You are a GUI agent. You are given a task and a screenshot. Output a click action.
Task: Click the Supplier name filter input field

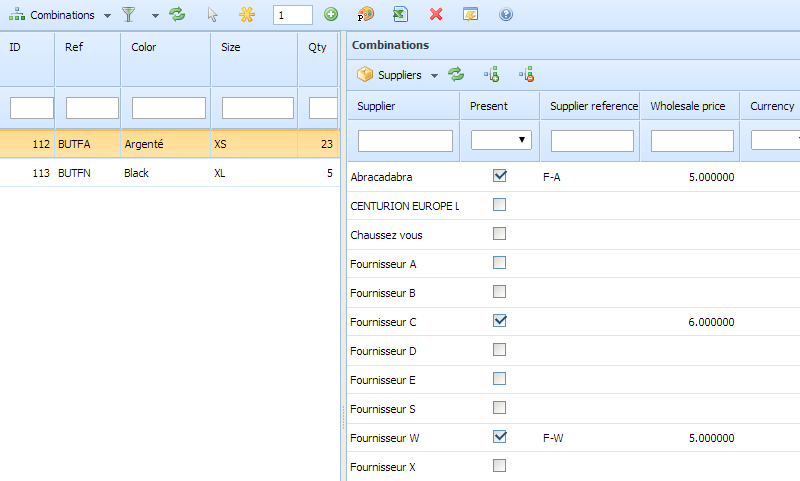[405, 141]
